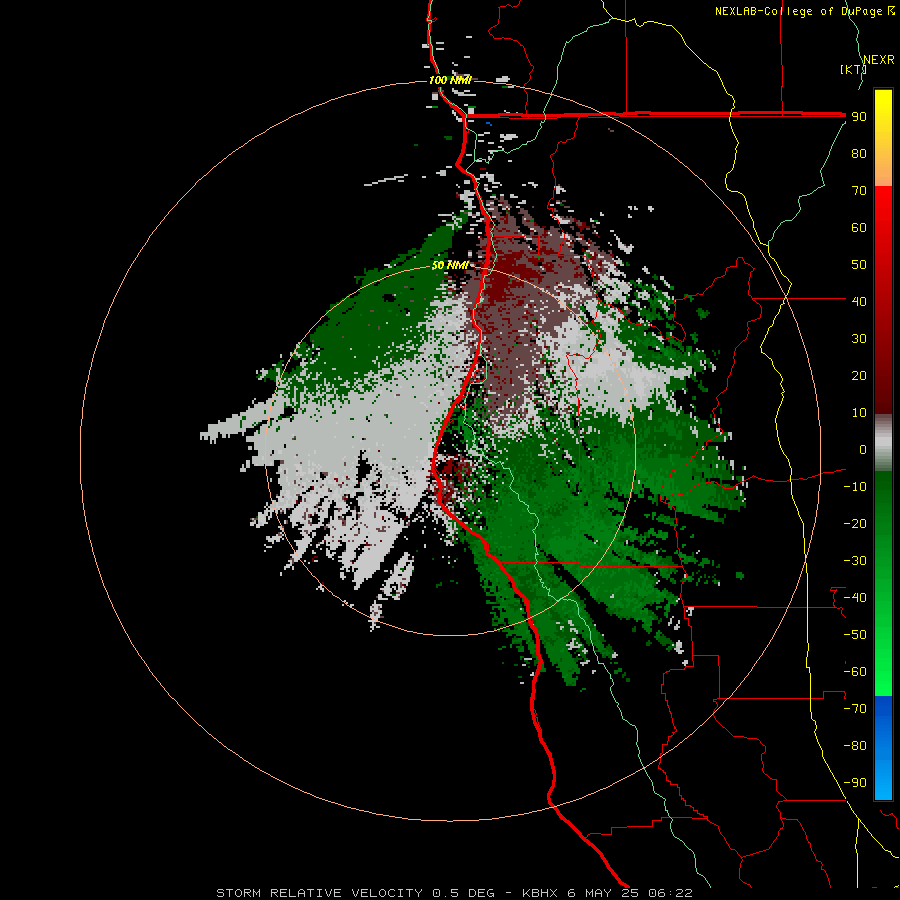
Task: Select the 40 value on velocity scale
Action: 859,302
